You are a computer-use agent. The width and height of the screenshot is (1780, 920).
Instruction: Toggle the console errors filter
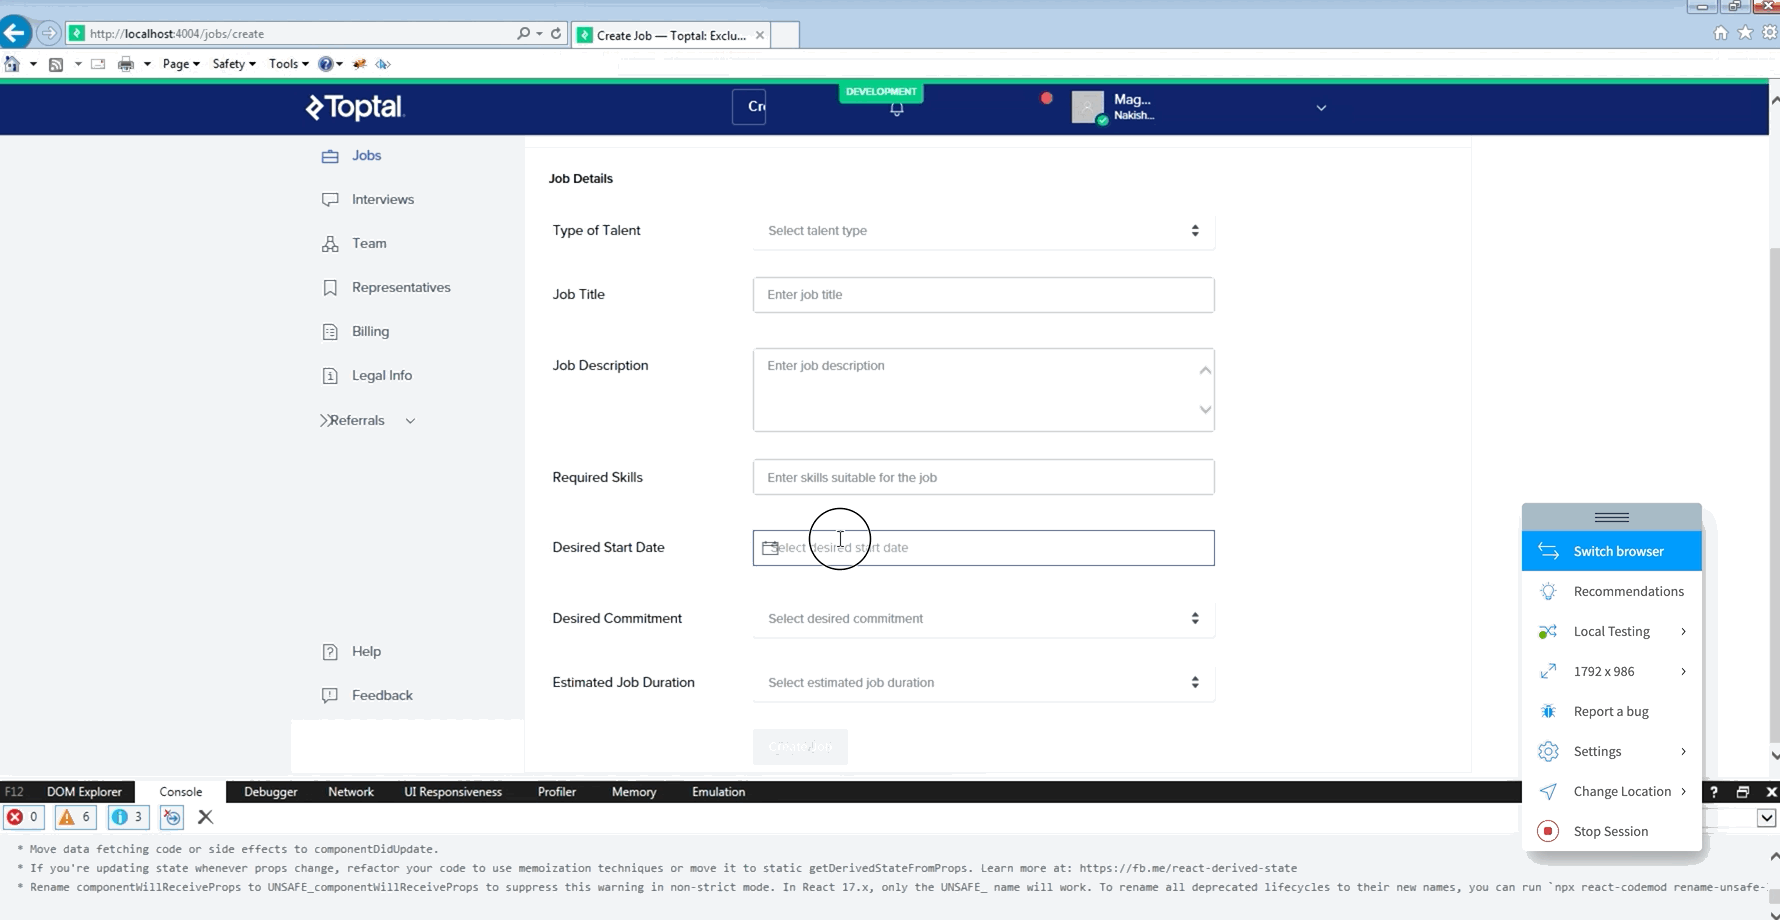tap(23, 817)
